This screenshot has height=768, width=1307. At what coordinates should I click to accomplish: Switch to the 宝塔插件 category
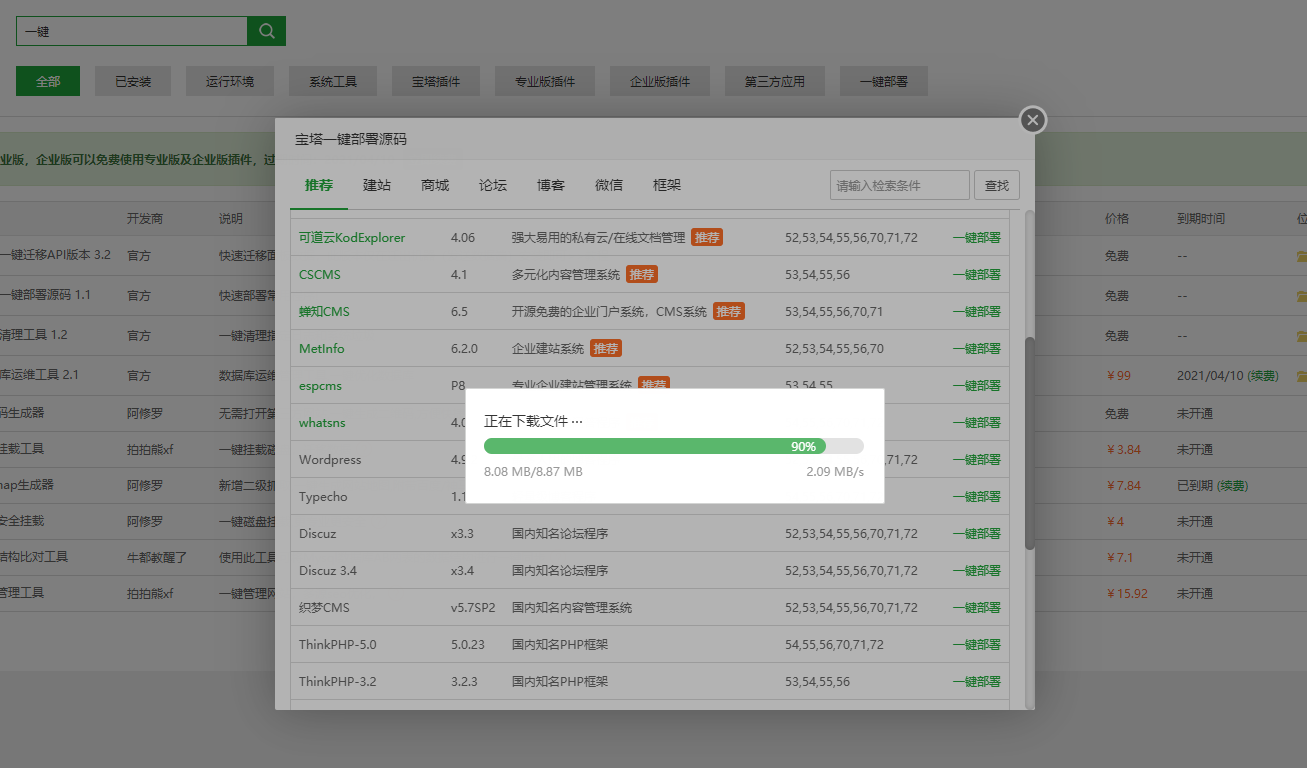coord(436,82)
